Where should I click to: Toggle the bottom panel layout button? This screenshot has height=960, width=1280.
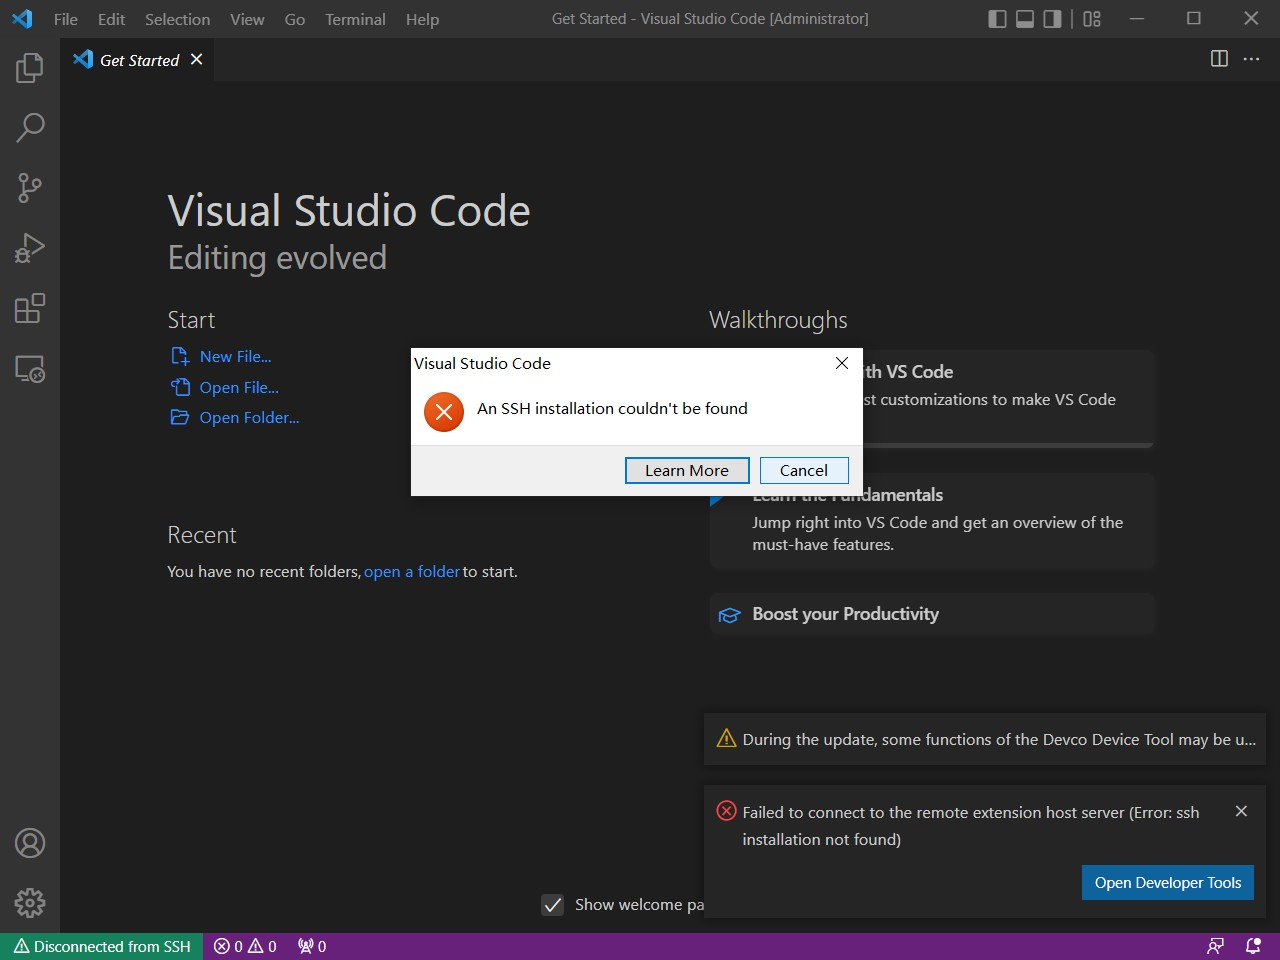coord(1025,19)
